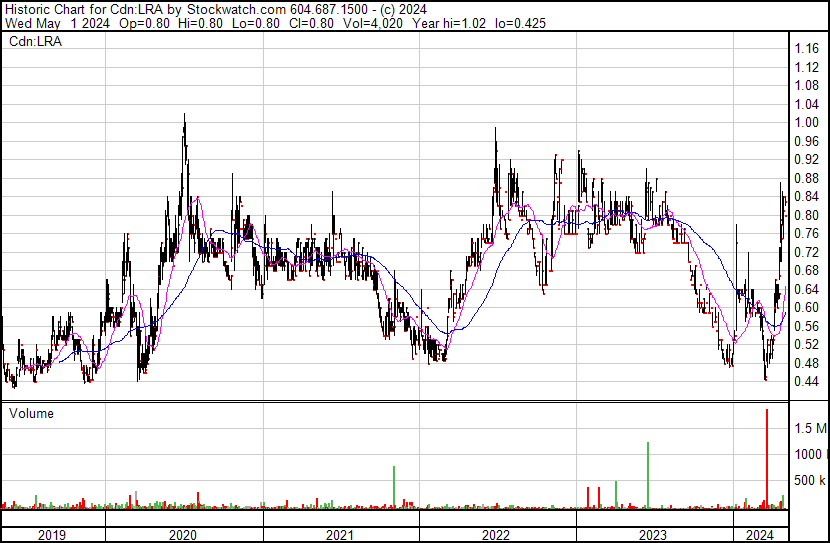Click the 'Op=0.80' value in header
Viewport: 830px width, 543px height.
pos(145,23)
